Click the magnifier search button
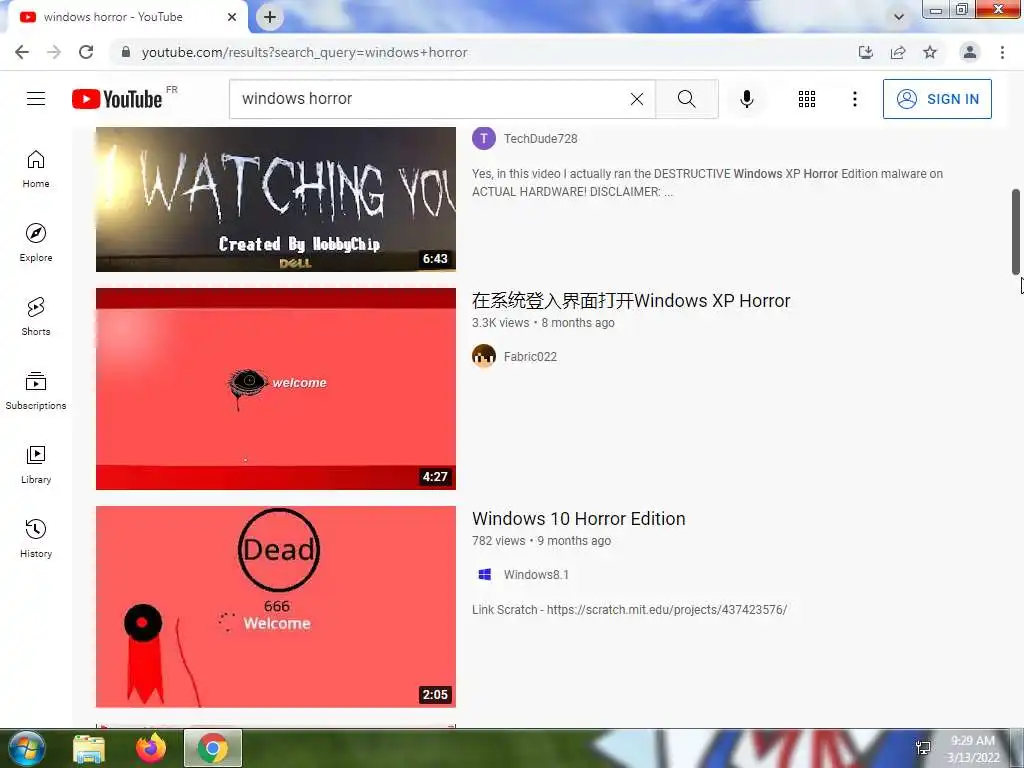The height and width of the screenshot is (768, 1024). tap(686, 99)
